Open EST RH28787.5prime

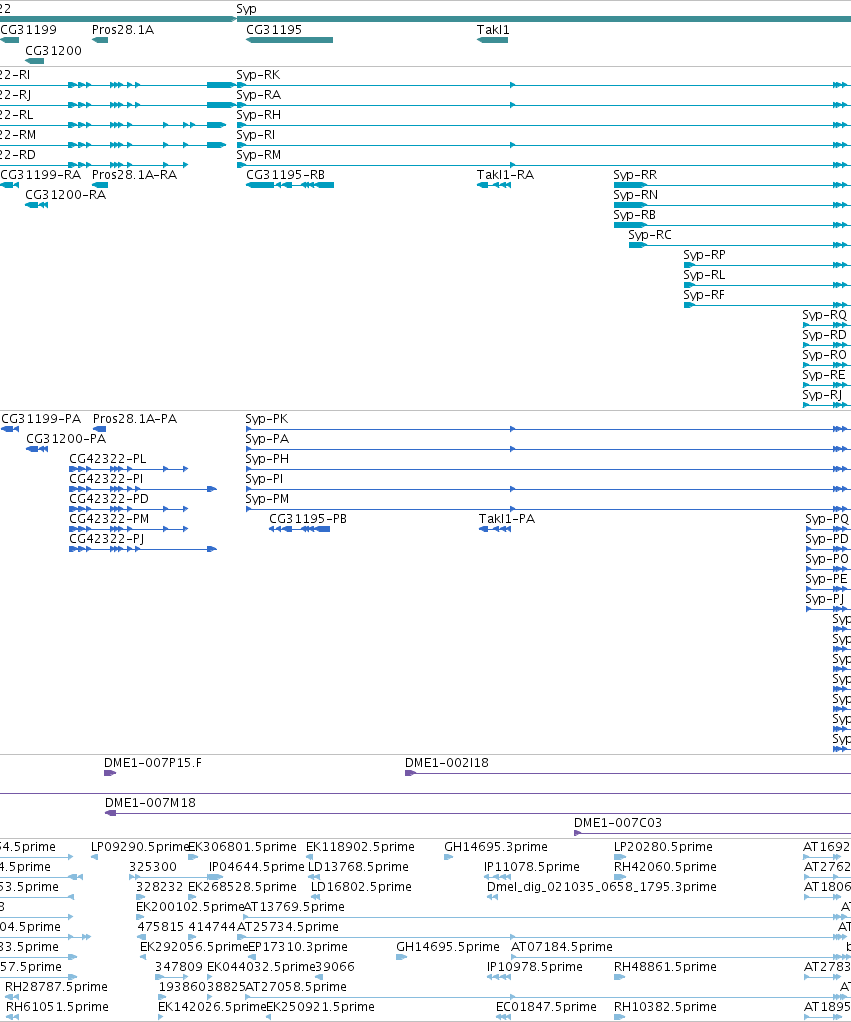[x=56, y=987]
